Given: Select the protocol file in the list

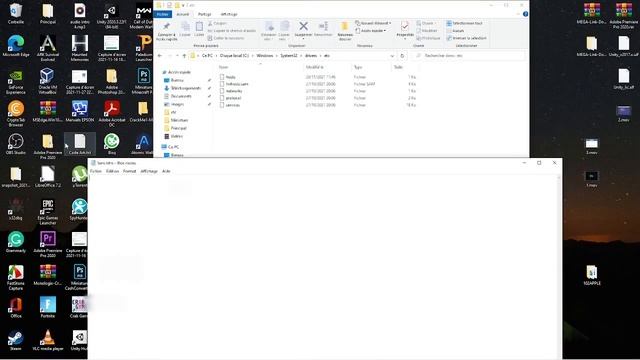Looking at the screenshot, I should [x=230, y=98].
